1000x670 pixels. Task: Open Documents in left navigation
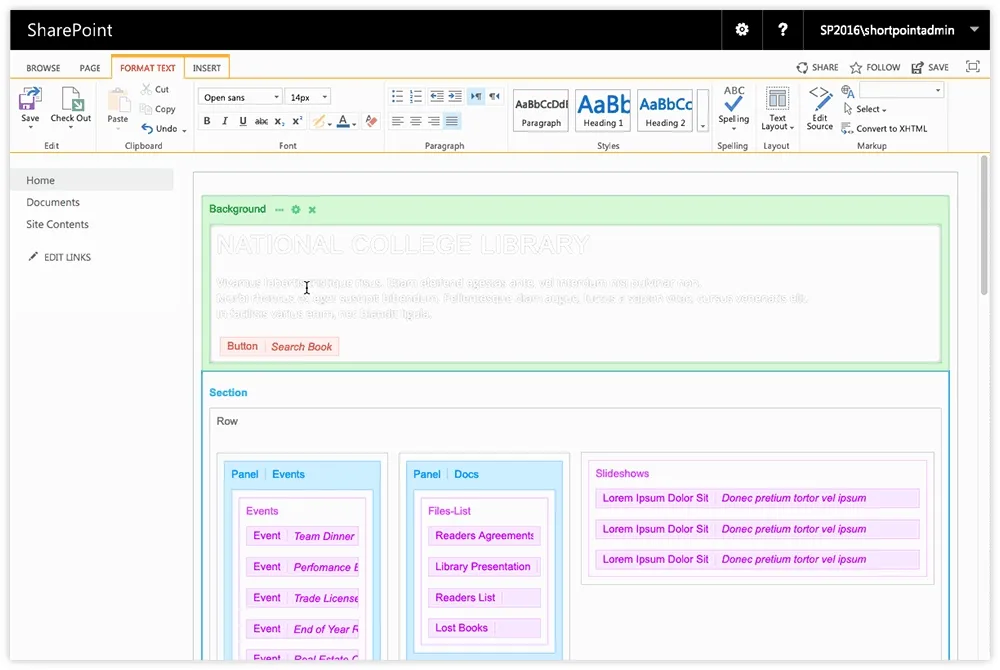click(53, 202)
